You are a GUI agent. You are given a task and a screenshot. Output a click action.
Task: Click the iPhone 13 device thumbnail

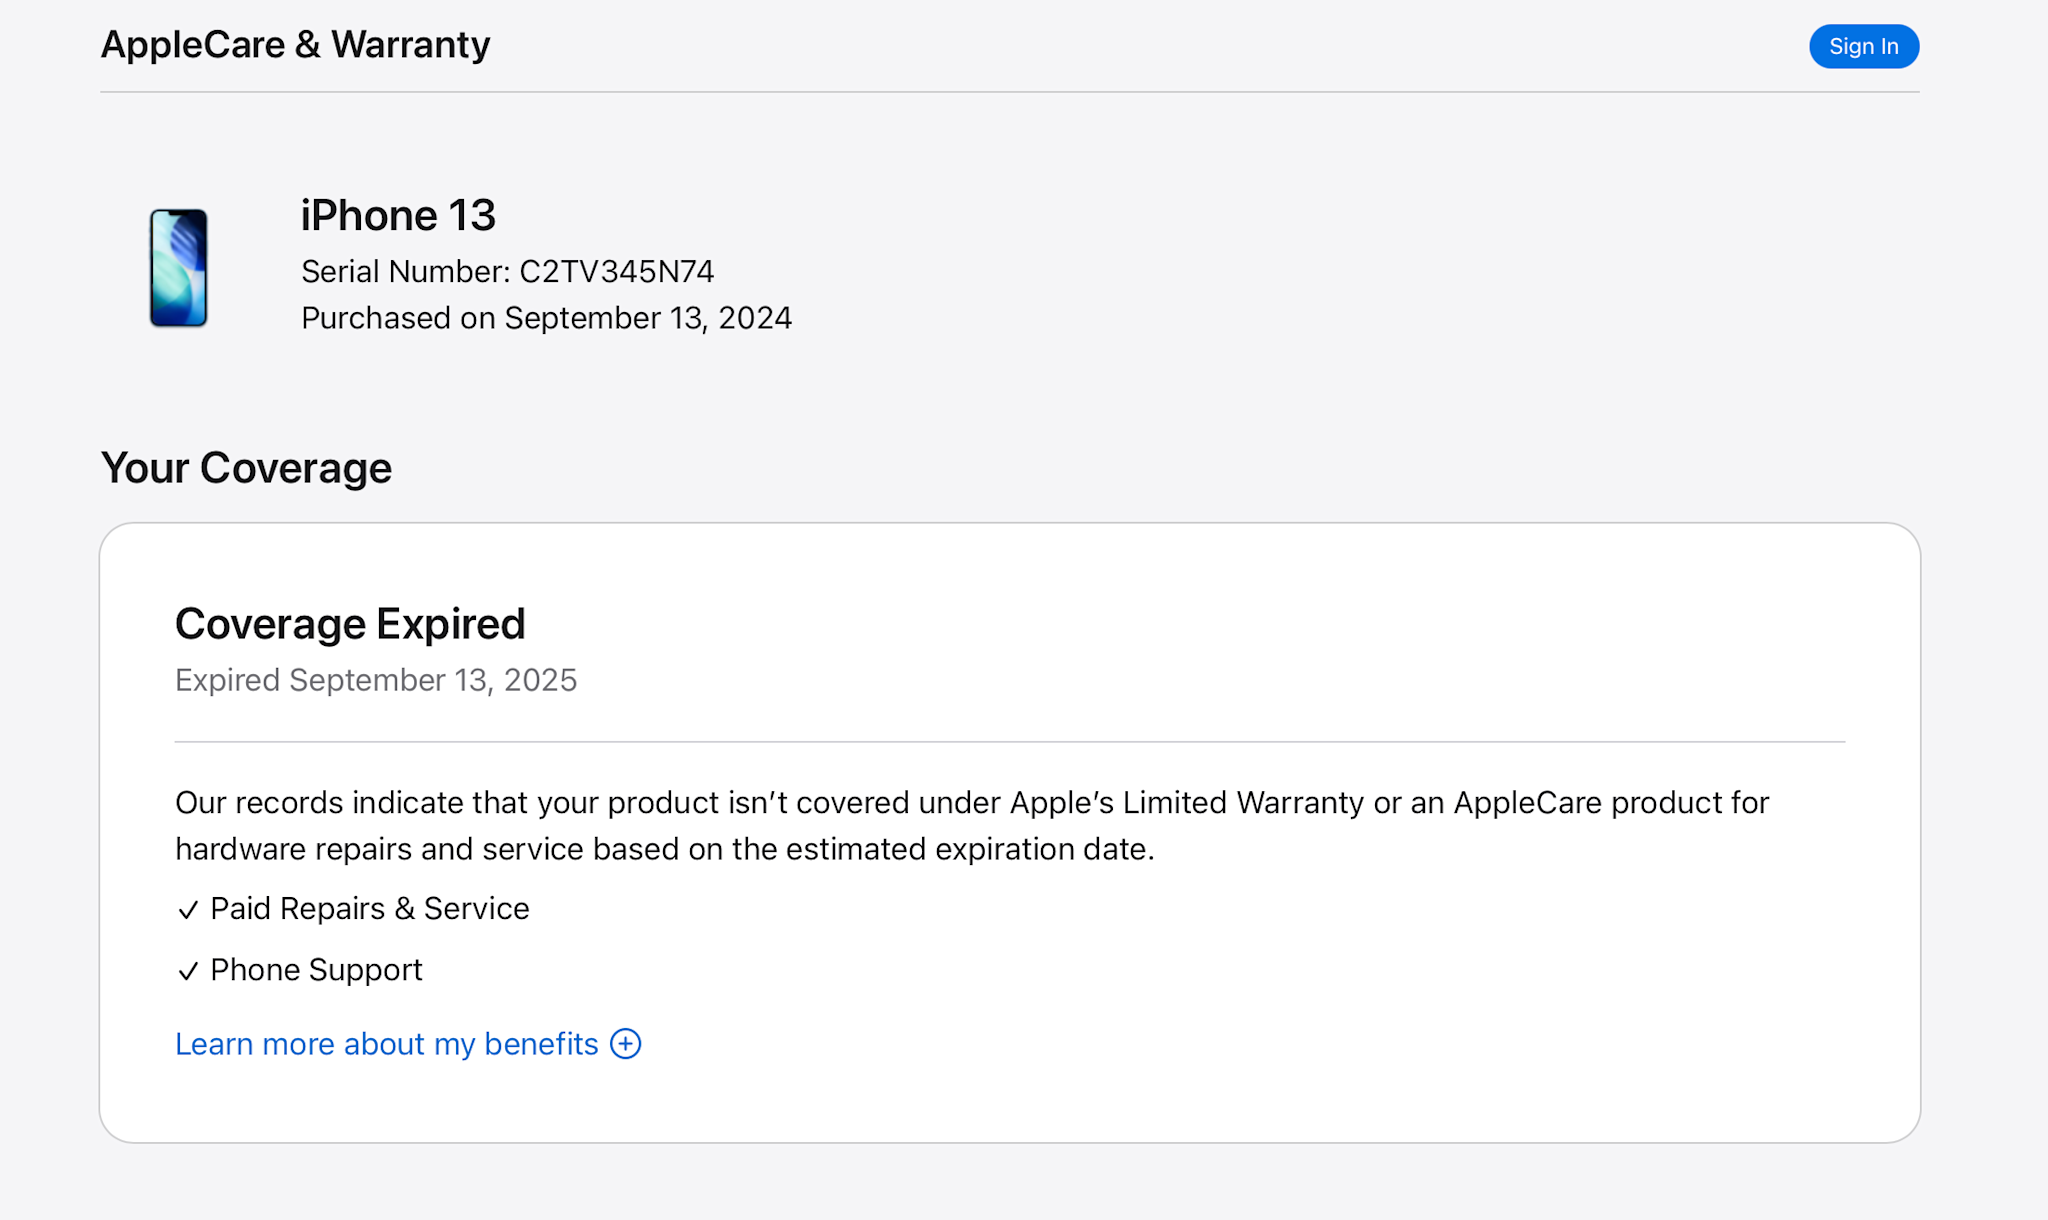[179, 268]
